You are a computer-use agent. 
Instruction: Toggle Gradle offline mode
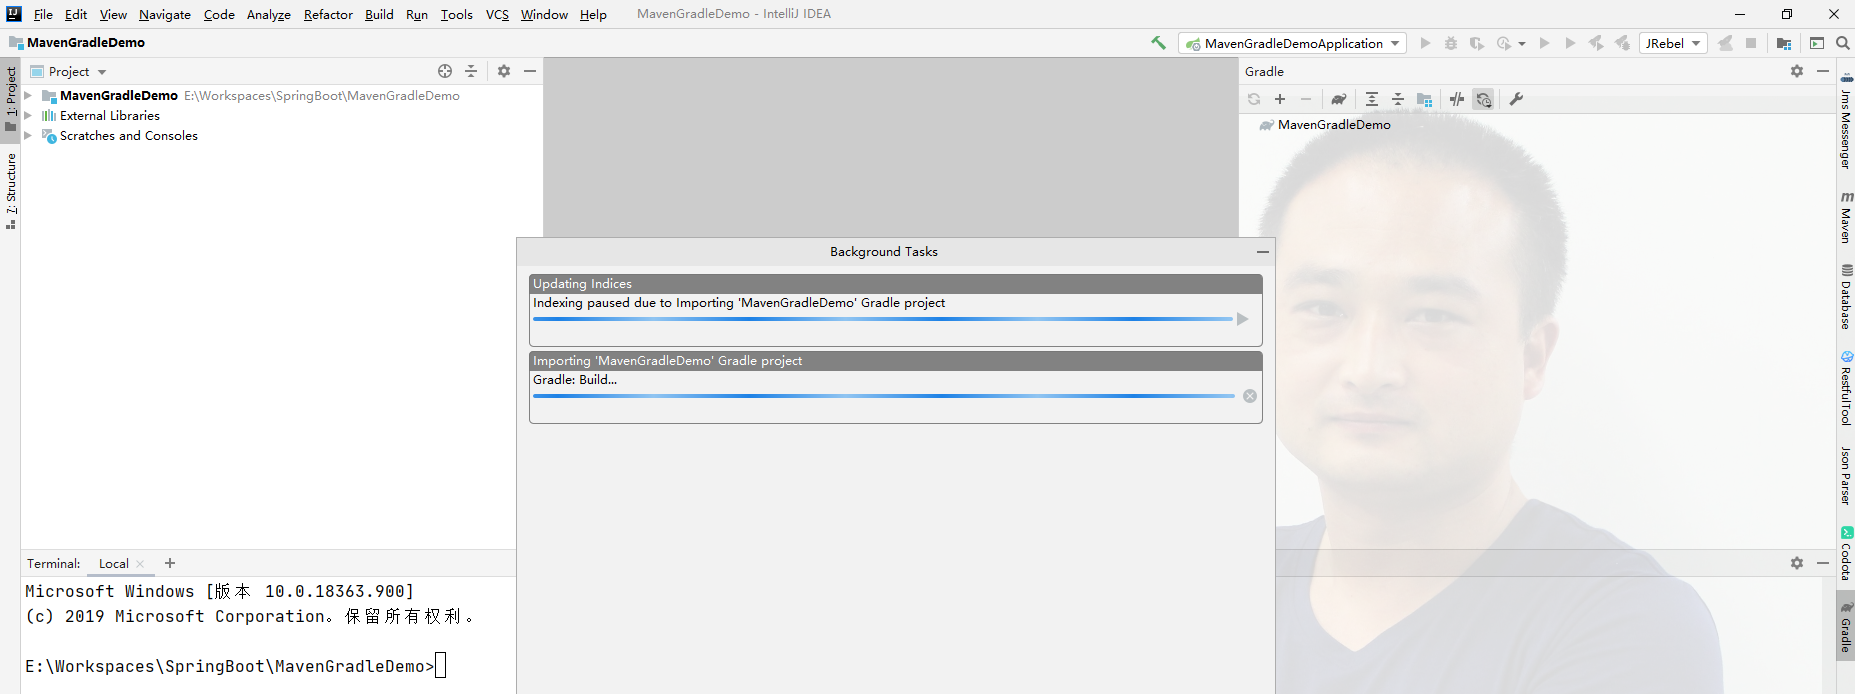(1457, 99)
